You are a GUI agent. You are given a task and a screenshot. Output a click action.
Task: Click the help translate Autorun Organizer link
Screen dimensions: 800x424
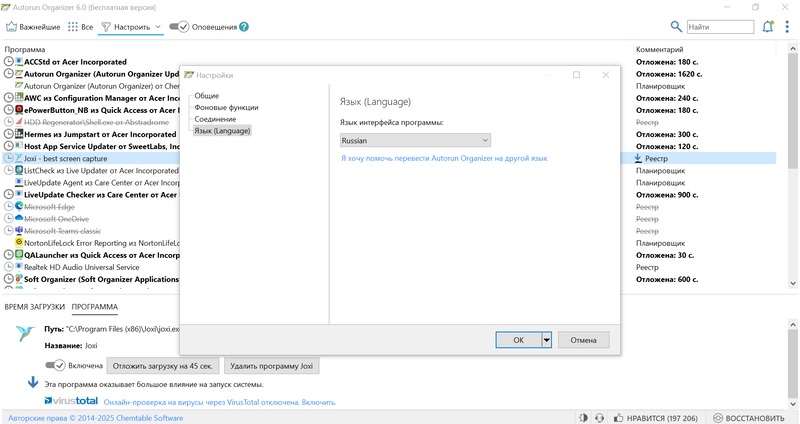tap(443, 158)
